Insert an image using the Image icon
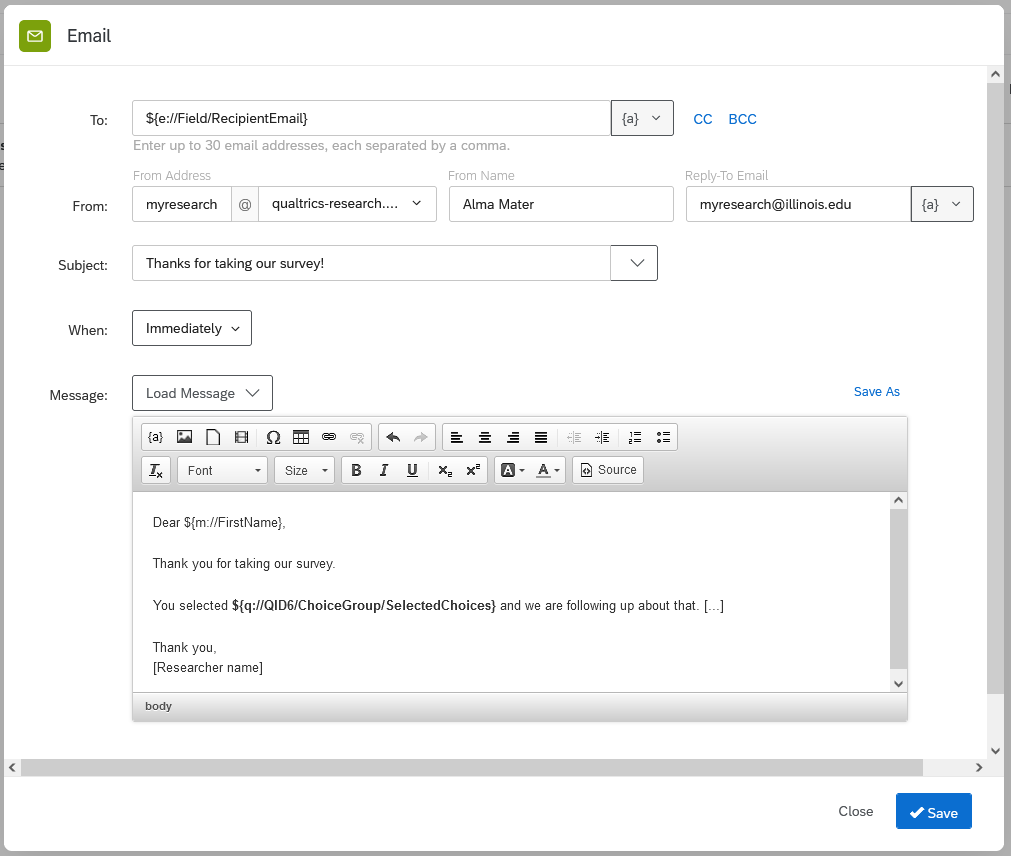The image size is (1011, 856). coord(184,437)
